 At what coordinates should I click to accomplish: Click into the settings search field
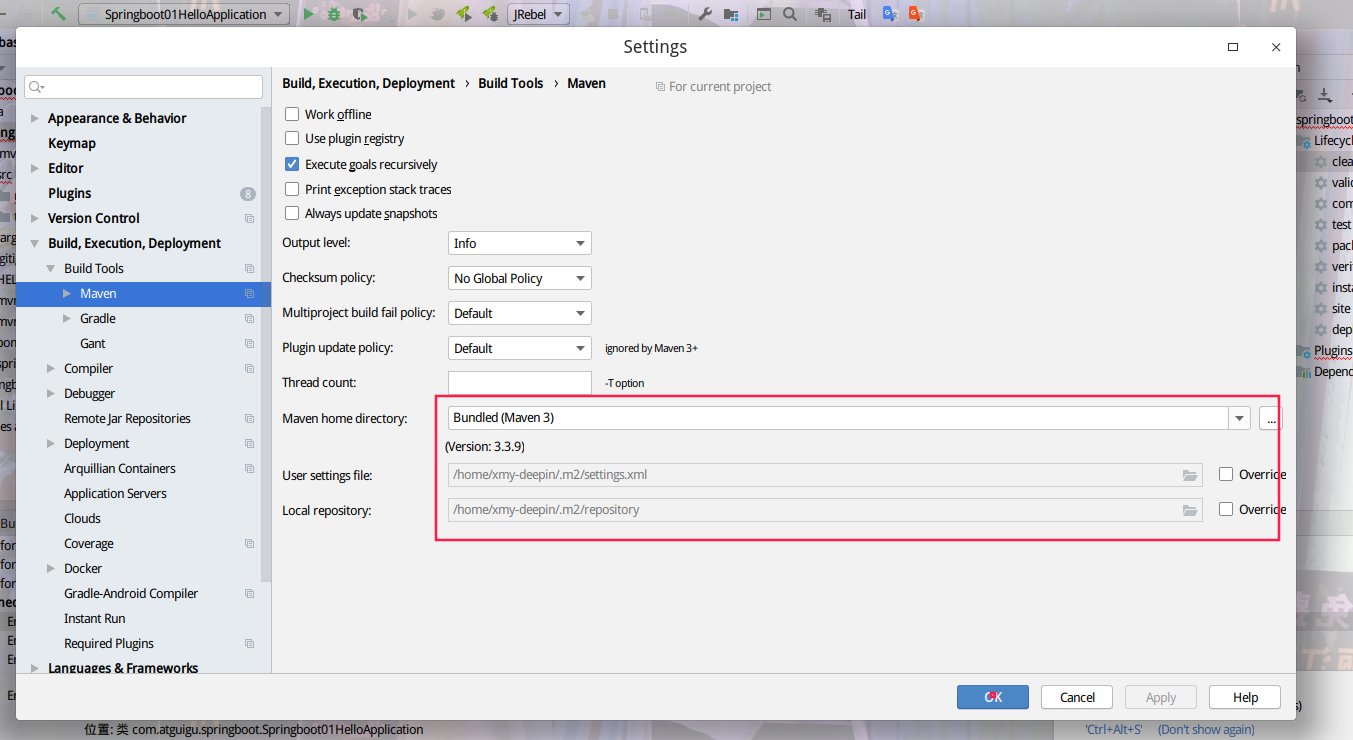143,87
